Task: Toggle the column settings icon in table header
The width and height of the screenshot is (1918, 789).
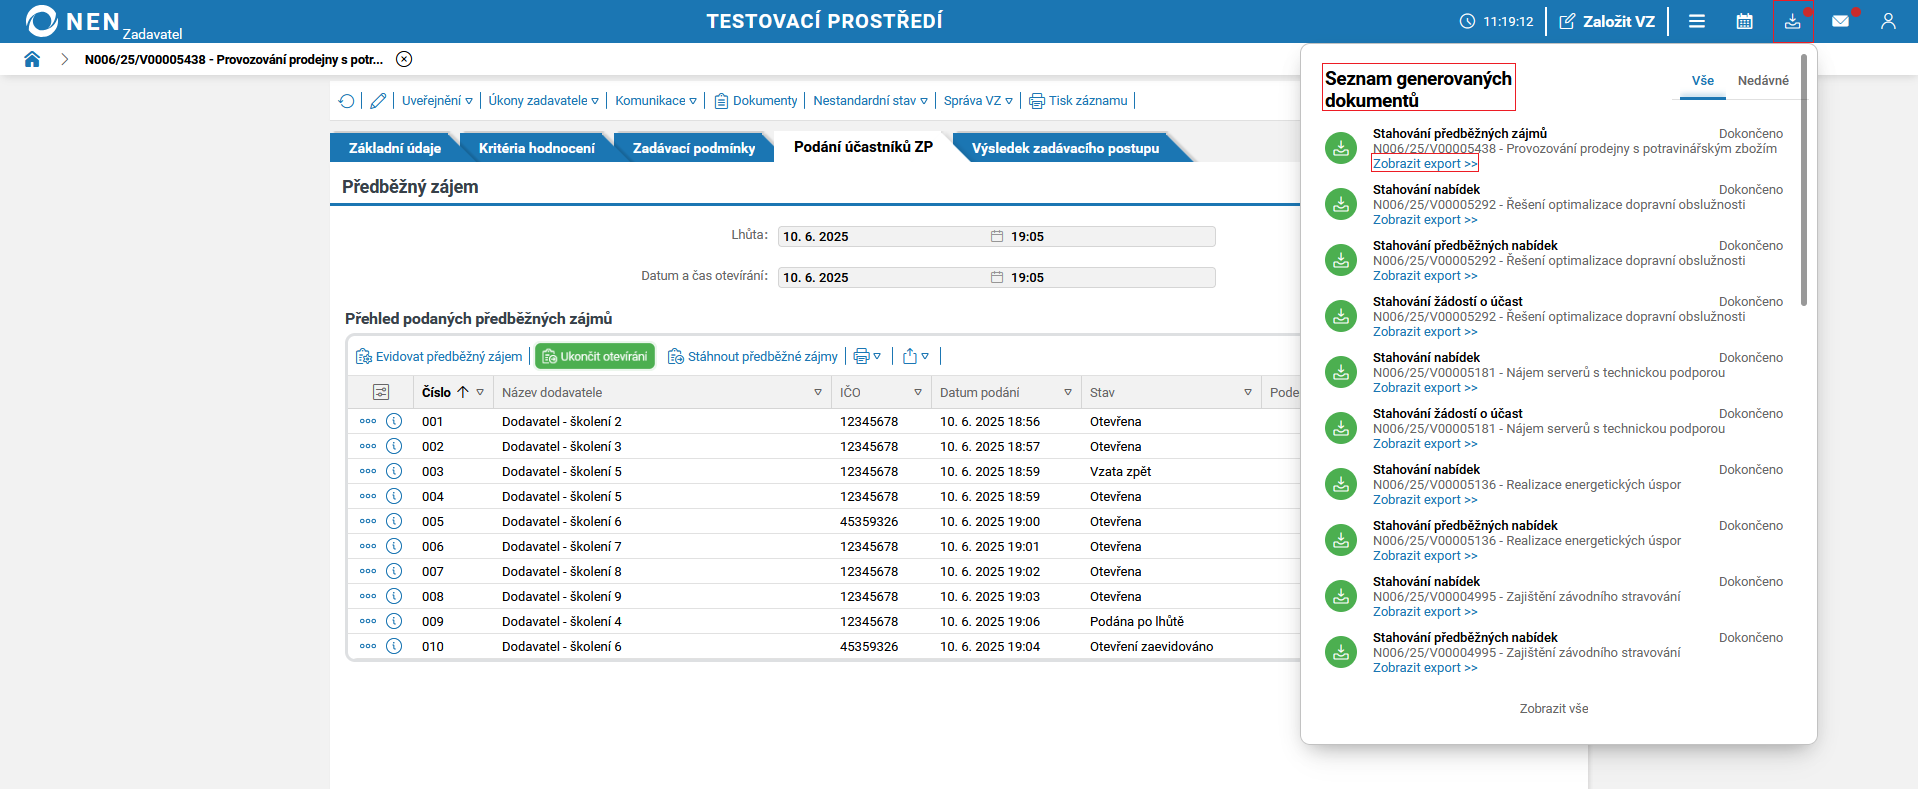Action: [381, 392]
